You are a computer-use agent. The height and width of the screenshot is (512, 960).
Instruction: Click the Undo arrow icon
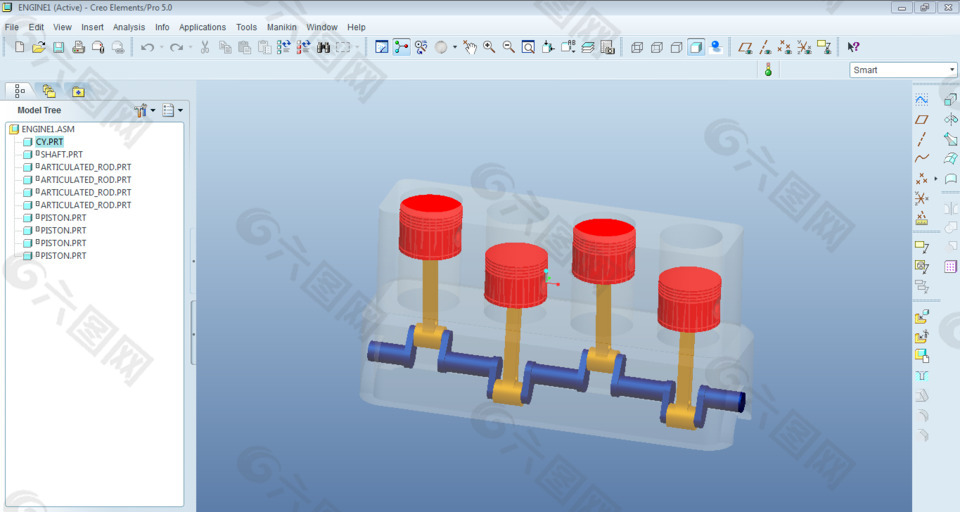[147, 47]
